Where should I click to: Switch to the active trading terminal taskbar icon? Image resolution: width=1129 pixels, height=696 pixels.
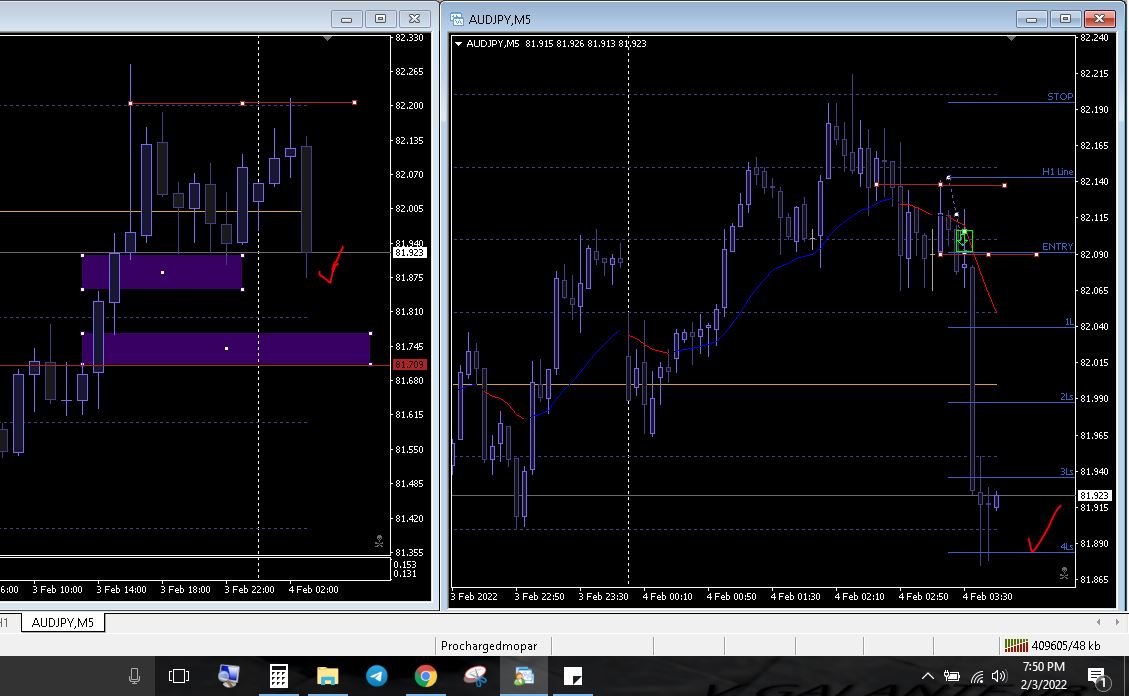tap(523, 676)
